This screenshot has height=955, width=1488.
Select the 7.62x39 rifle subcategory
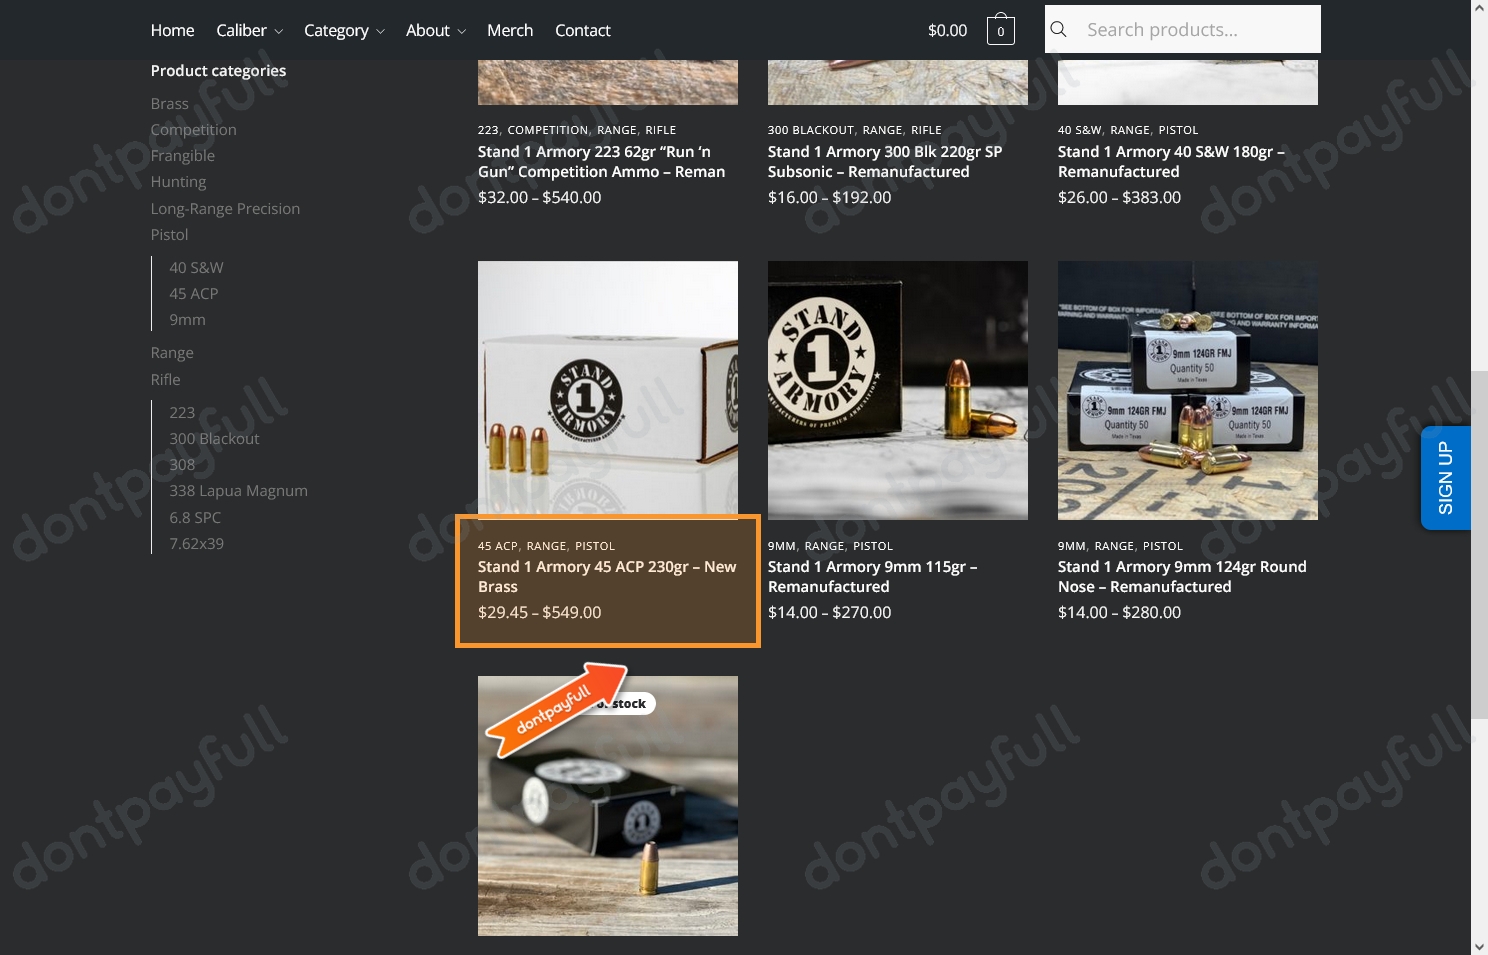coord(196,543)
